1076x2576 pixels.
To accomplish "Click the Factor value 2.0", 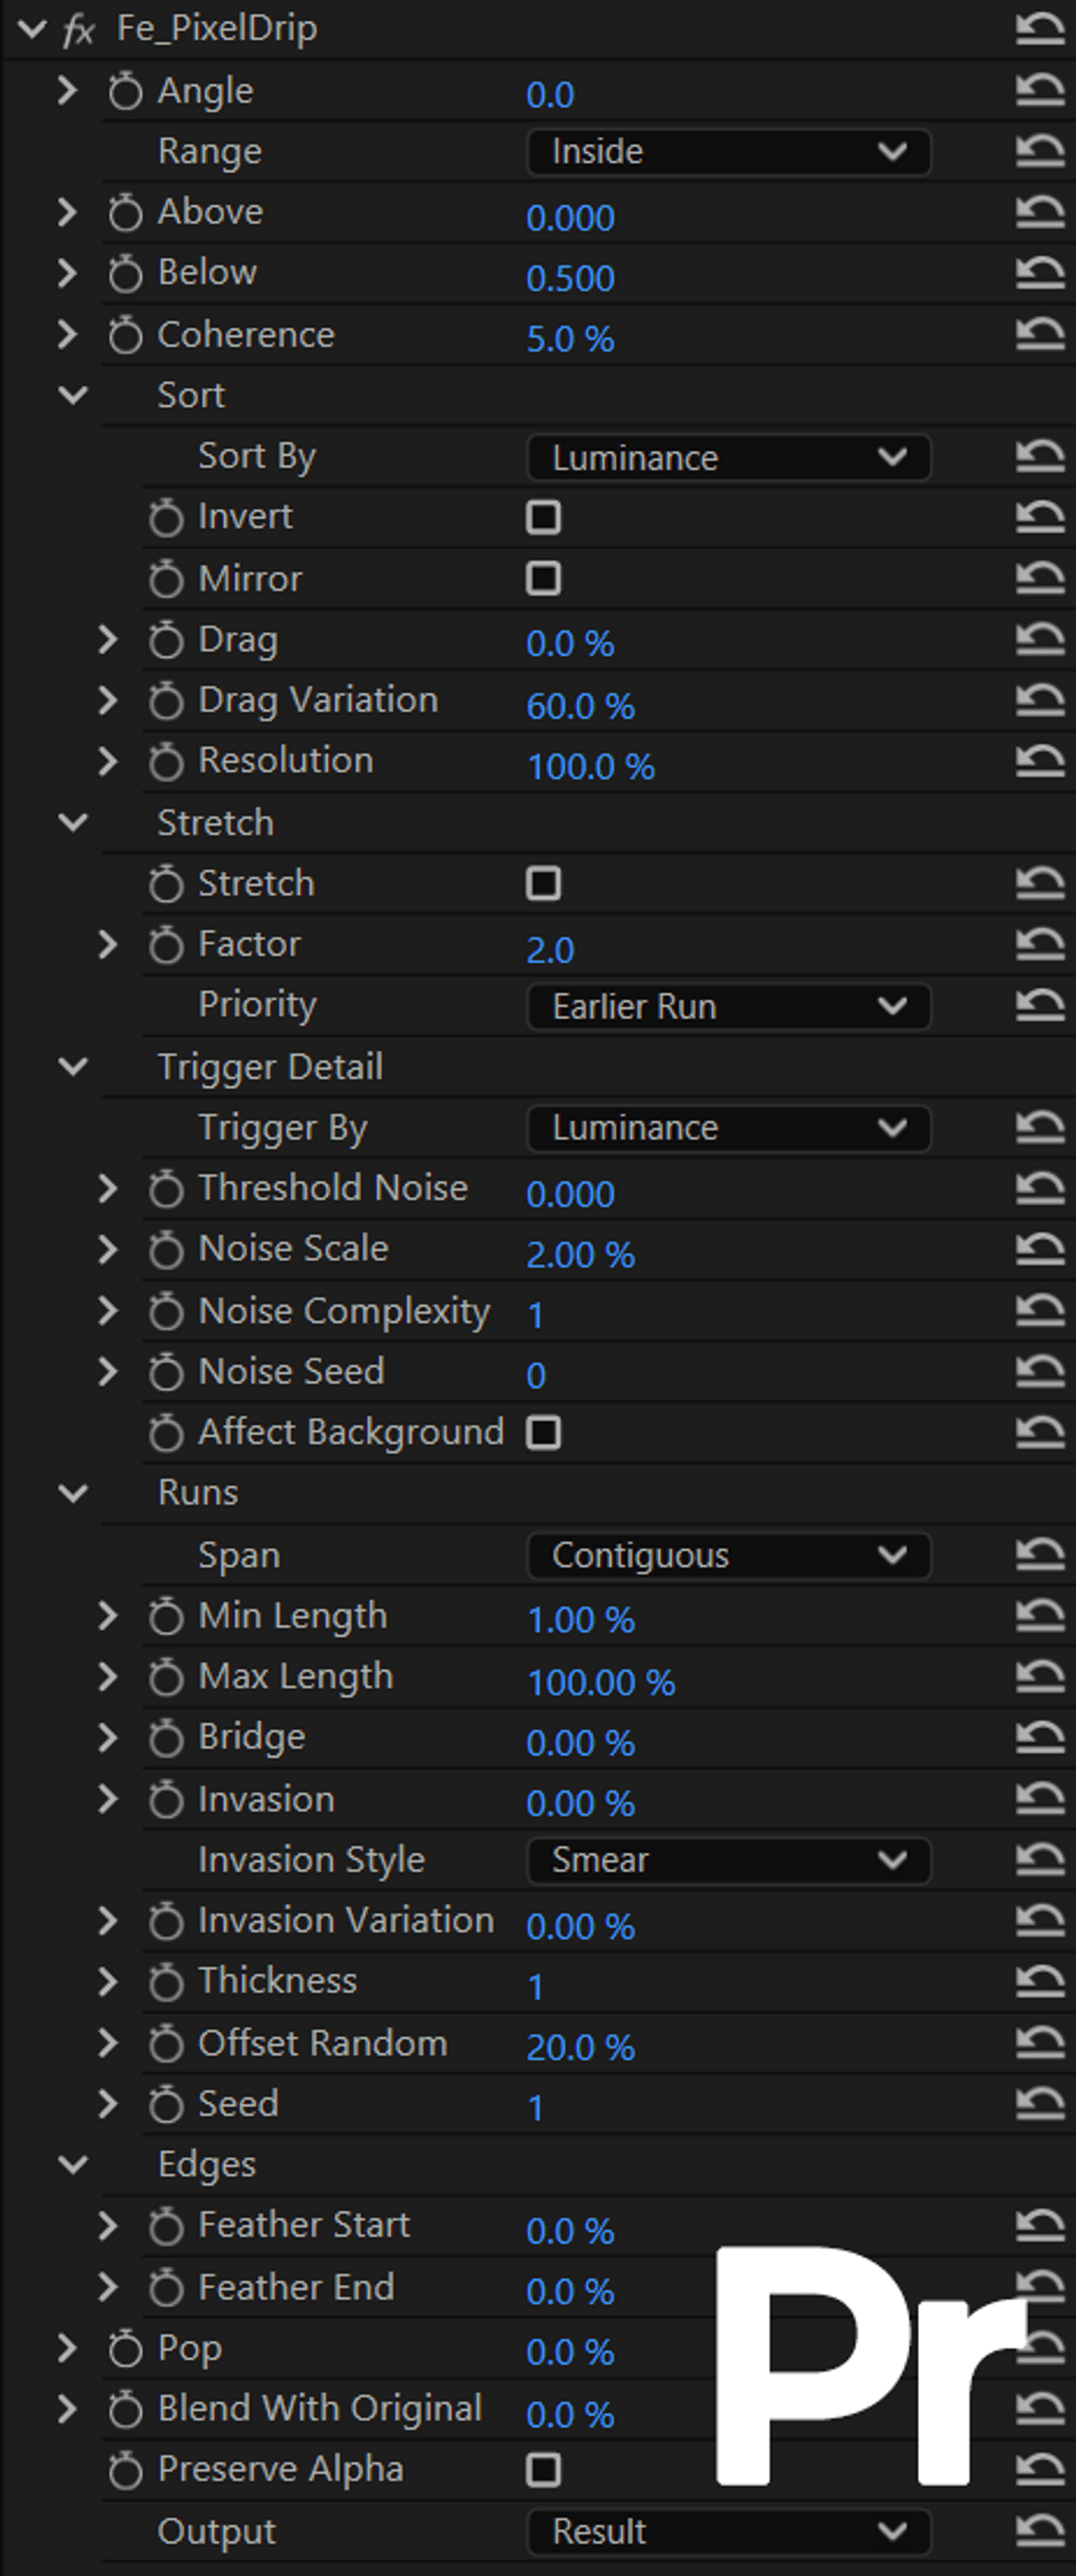I will pos(550,950).
